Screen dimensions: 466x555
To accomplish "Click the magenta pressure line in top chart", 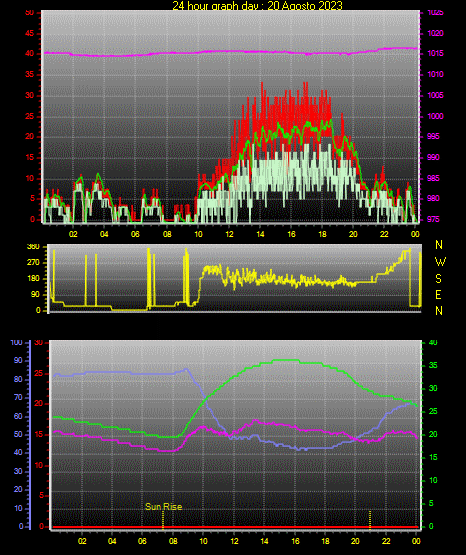I will 230,52.
